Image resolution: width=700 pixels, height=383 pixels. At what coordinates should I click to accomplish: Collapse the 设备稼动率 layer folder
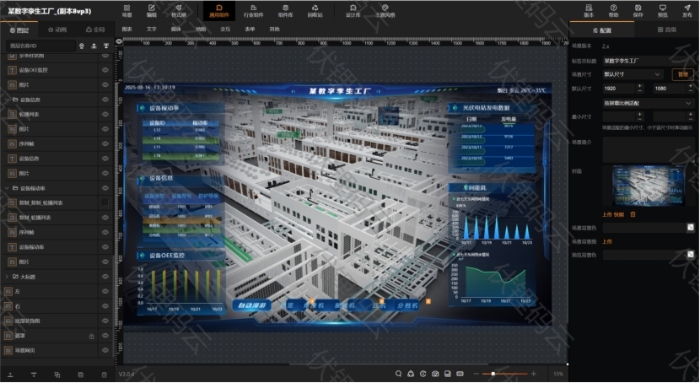click(x=7, y=188)
